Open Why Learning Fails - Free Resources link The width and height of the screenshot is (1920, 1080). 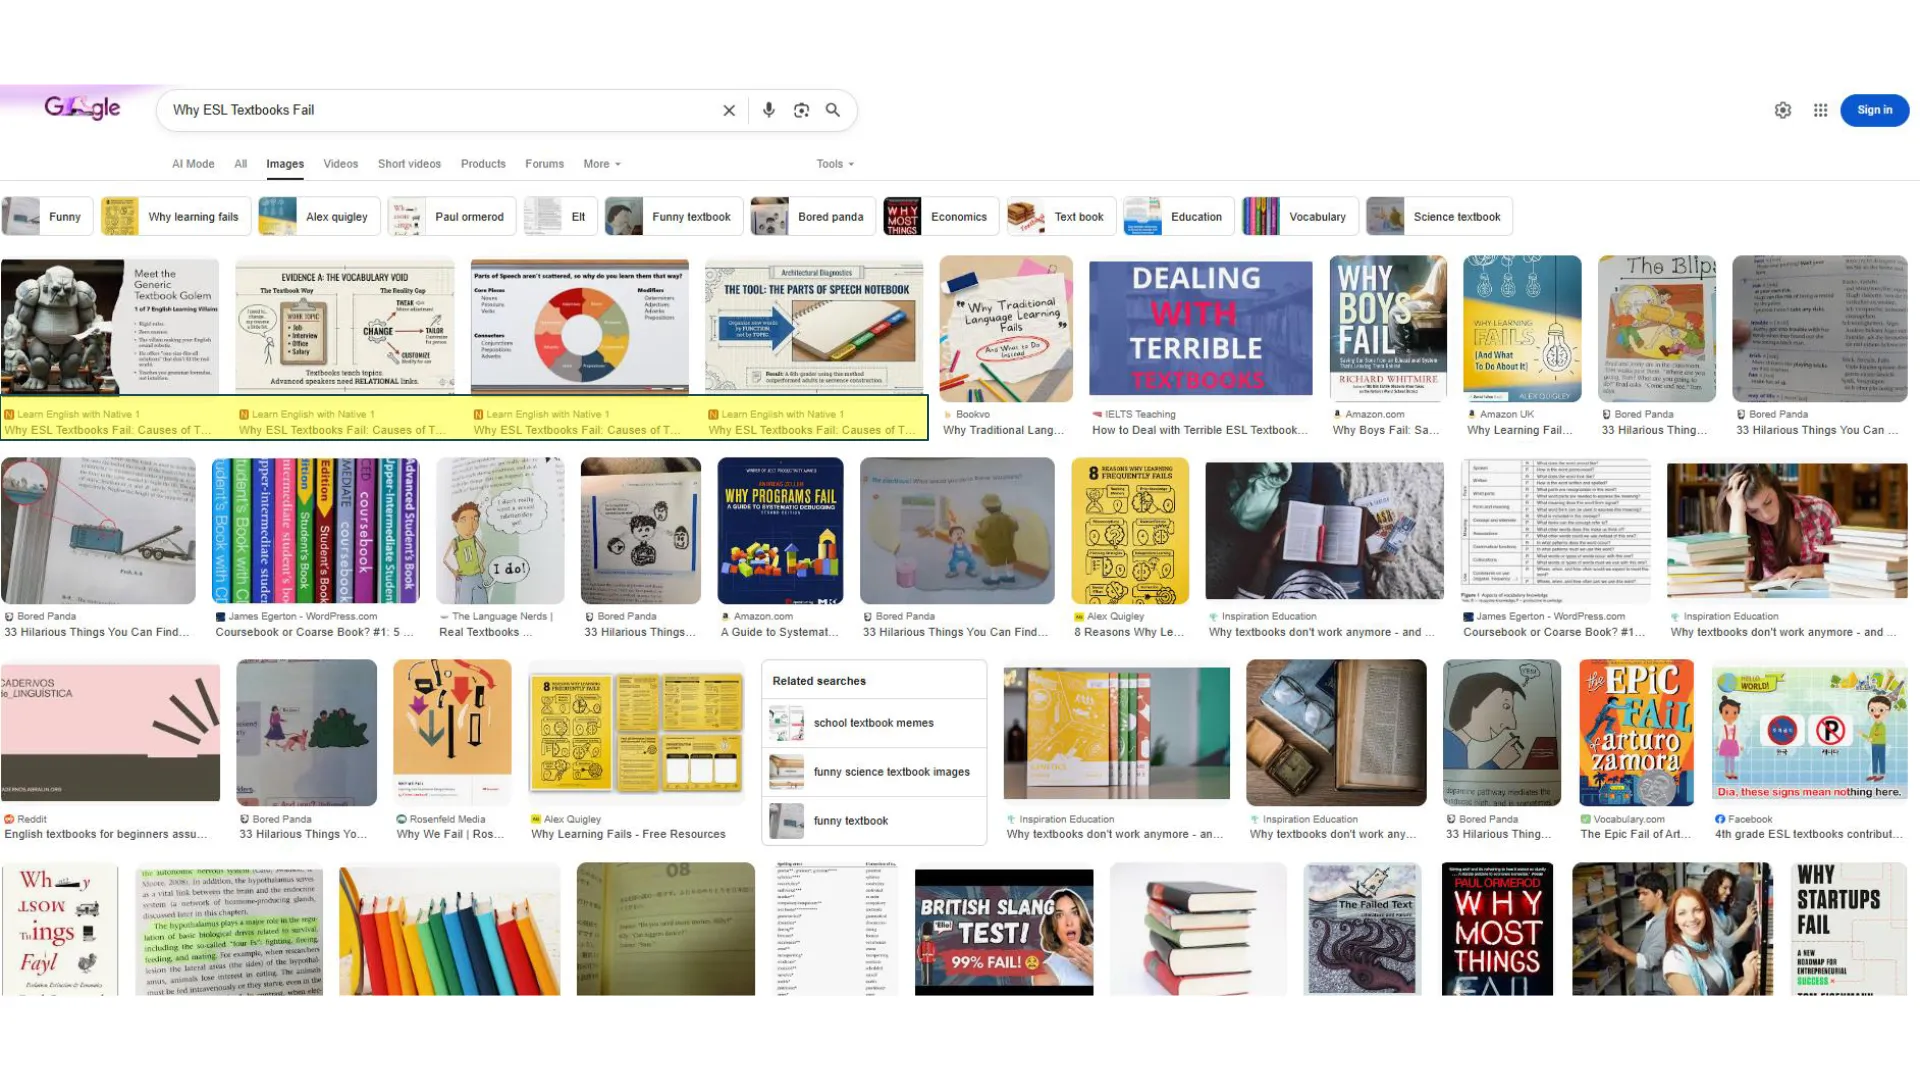pos(628,834)
